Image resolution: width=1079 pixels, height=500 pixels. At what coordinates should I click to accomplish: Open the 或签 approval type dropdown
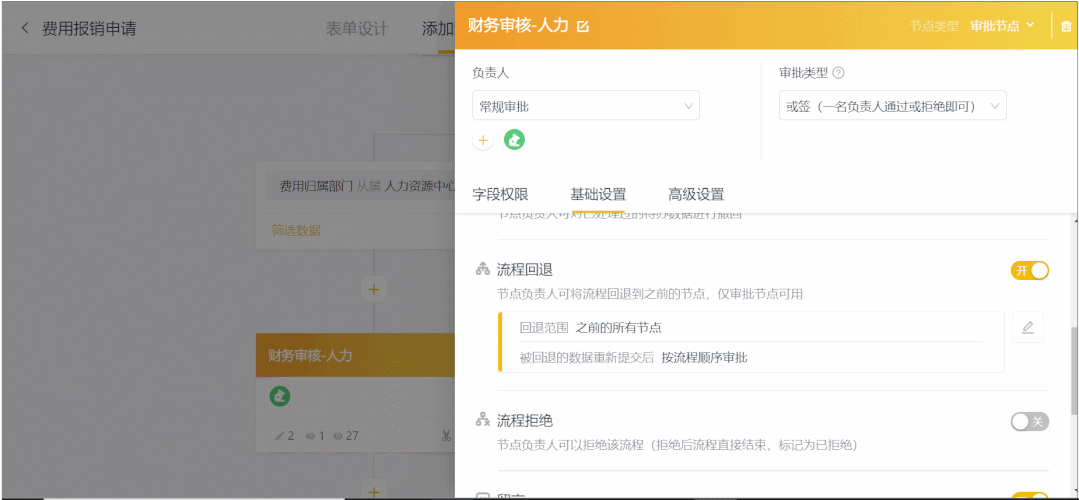coord(893,106)
